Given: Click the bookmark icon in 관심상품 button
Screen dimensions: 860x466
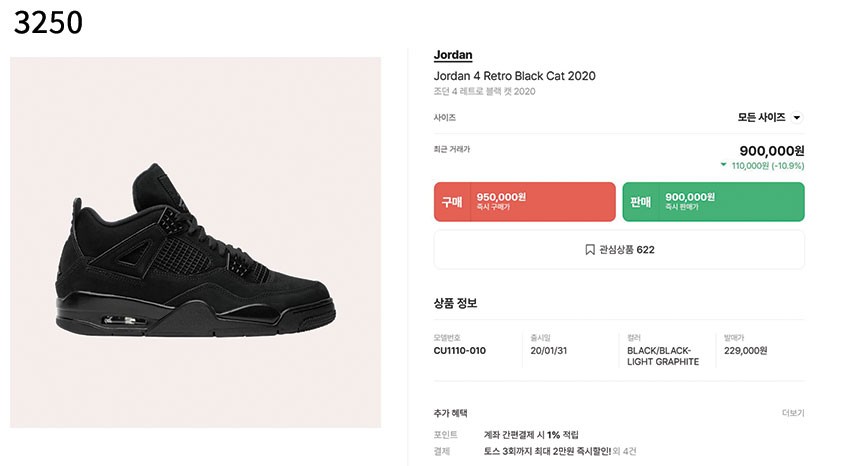Looking at the screenshot, I should point(590,250).
